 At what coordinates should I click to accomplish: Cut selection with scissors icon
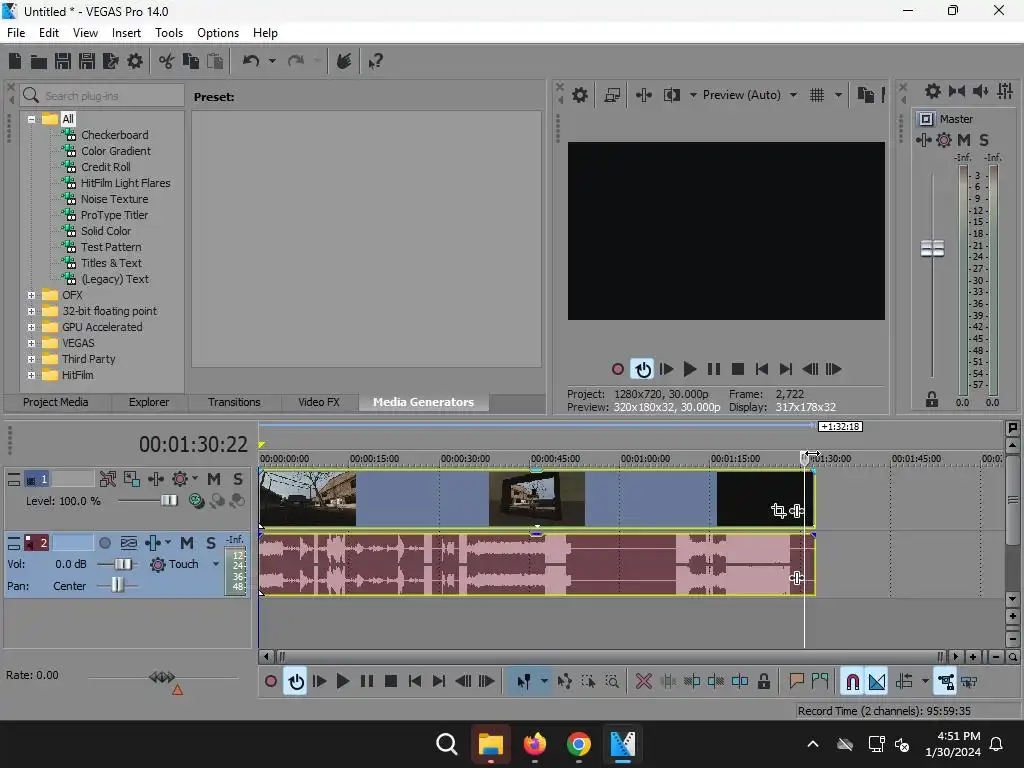pos(167,61)
